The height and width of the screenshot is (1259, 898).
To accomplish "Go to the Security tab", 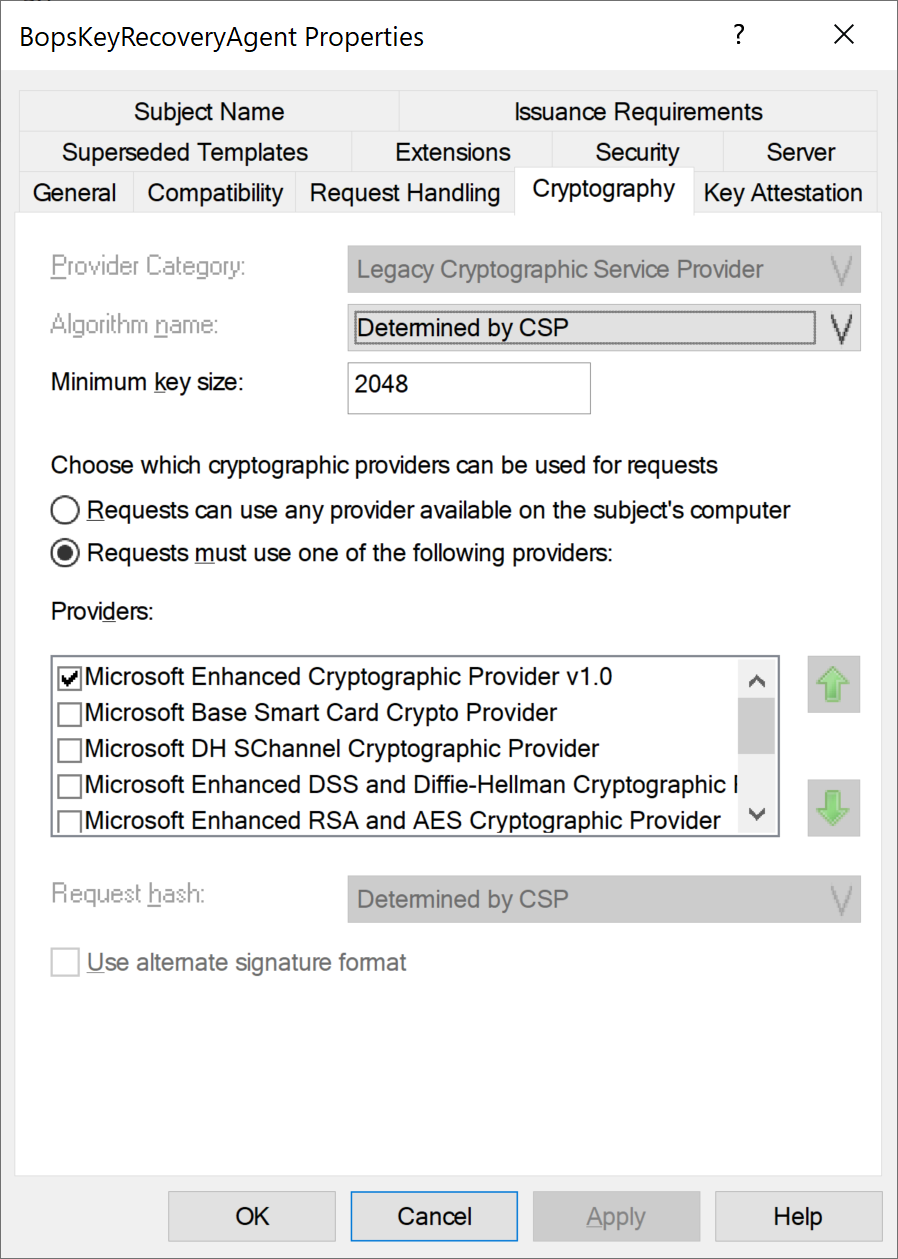I will click(637, 152).
